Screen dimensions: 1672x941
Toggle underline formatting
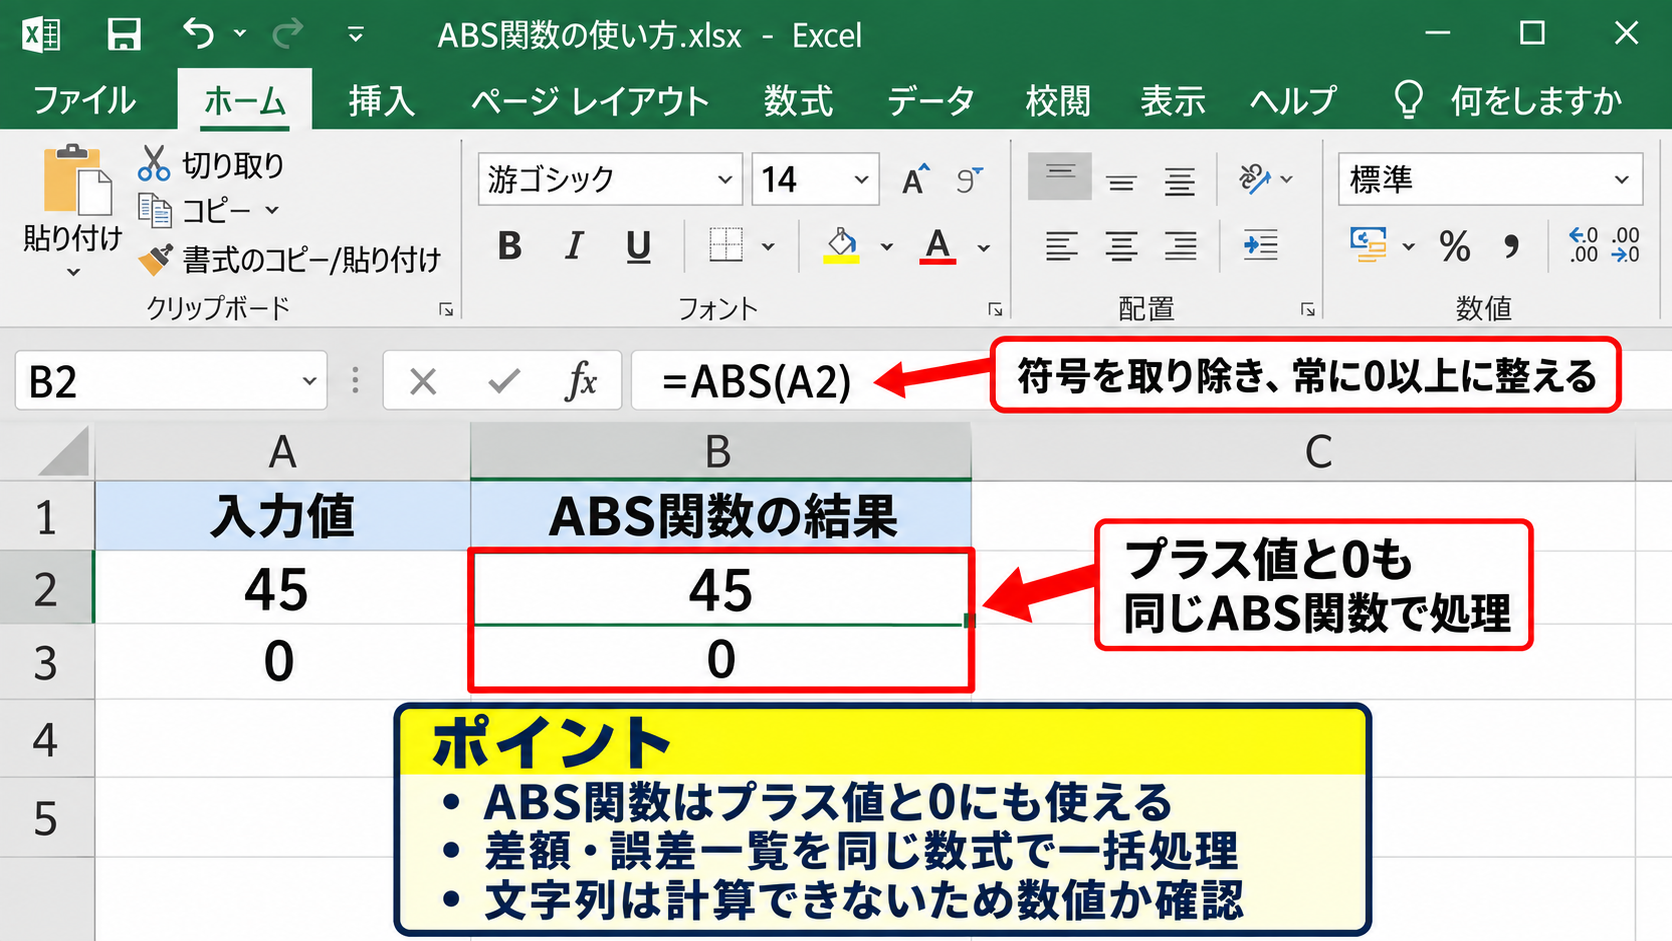[638, 247]
